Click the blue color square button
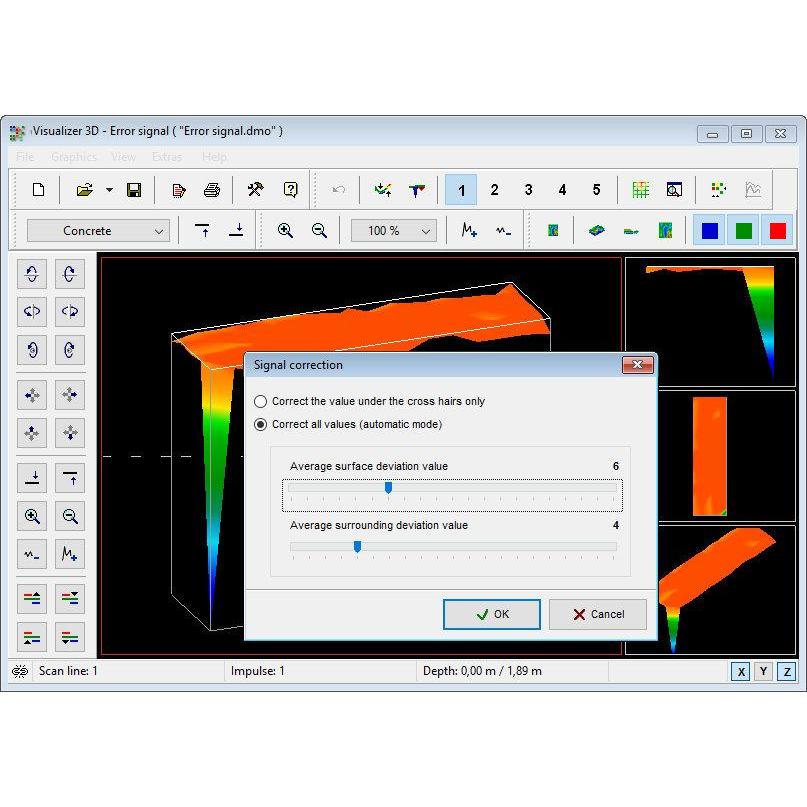 710,231
